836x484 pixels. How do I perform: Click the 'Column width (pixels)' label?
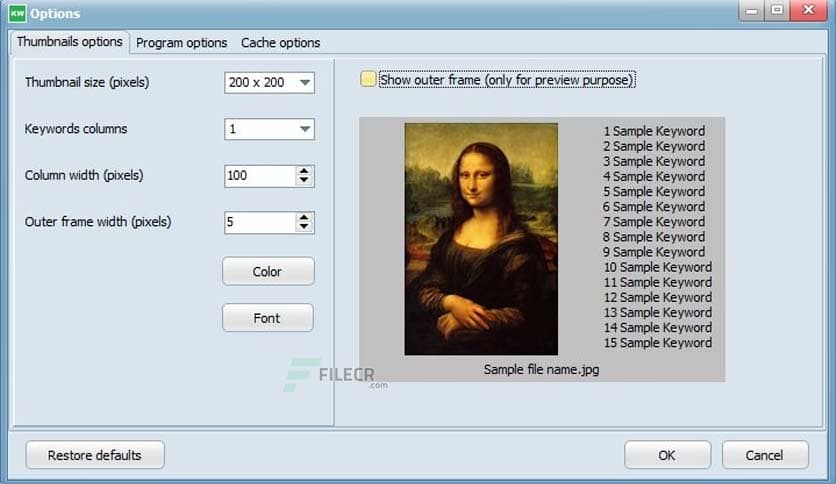point(84,175)
